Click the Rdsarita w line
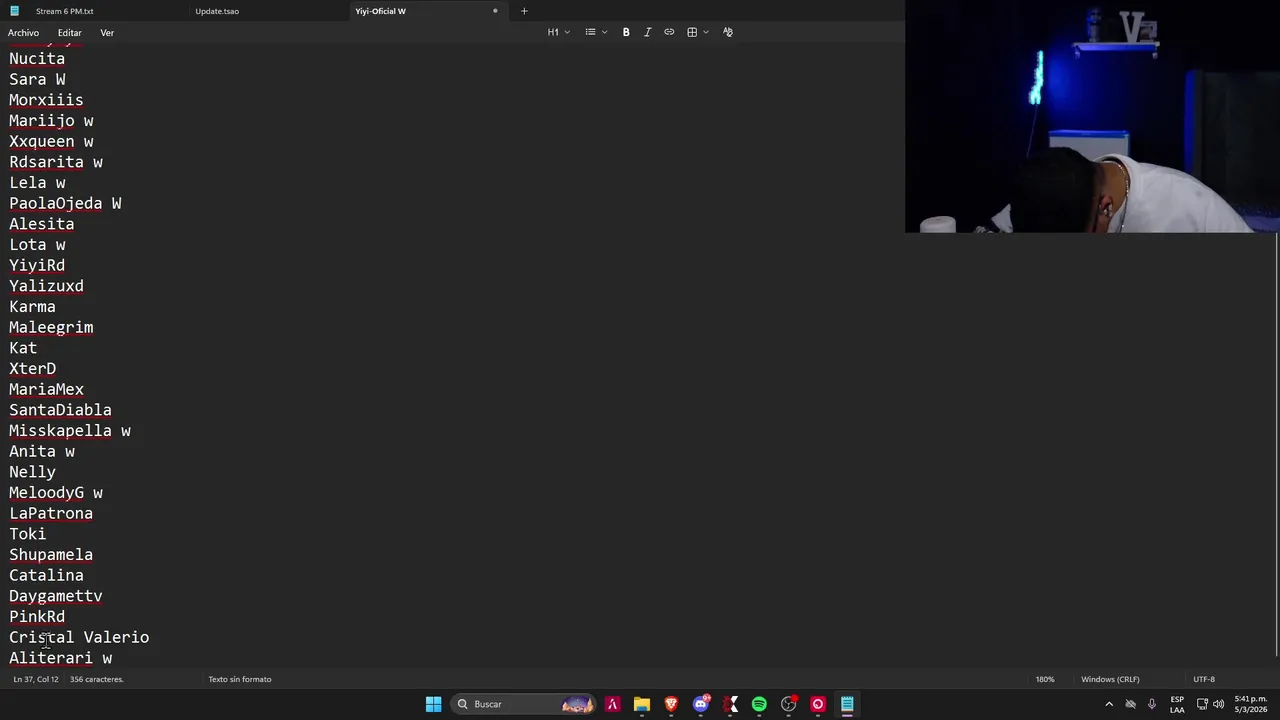Viewport: 1280px width, 720px height. 56,162
